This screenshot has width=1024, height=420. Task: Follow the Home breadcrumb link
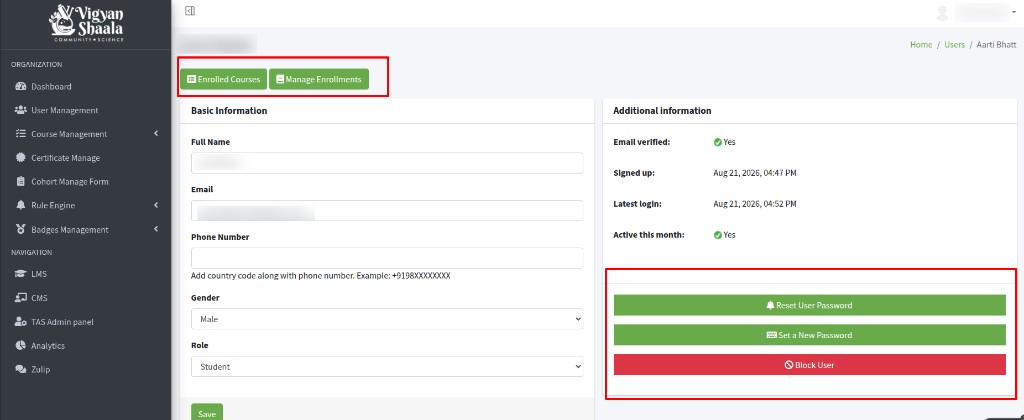point(921,44)
